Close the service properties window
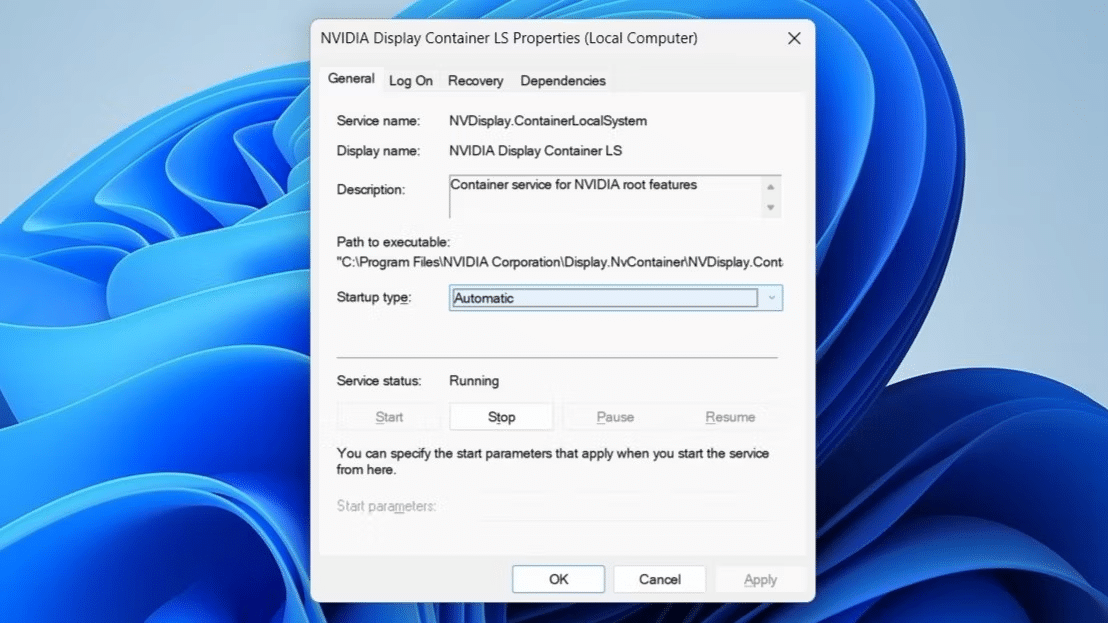The height and width of the screenshot is (623, 1108). tap(794, 38)
